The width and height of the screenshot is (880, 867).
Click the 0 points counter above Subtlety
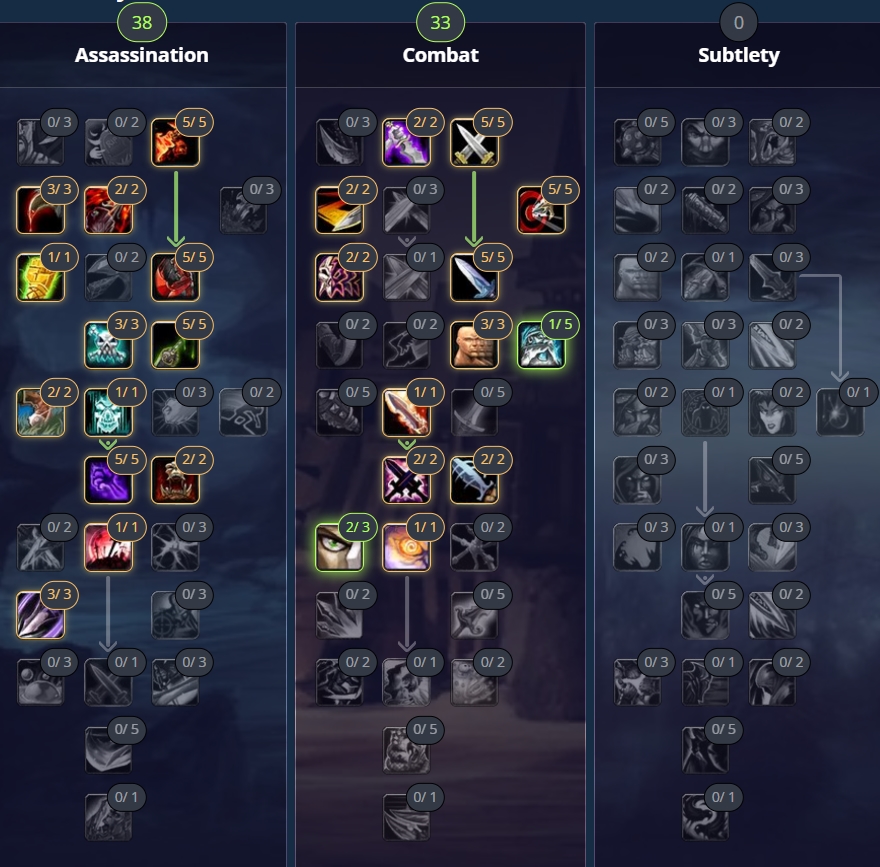739,22
